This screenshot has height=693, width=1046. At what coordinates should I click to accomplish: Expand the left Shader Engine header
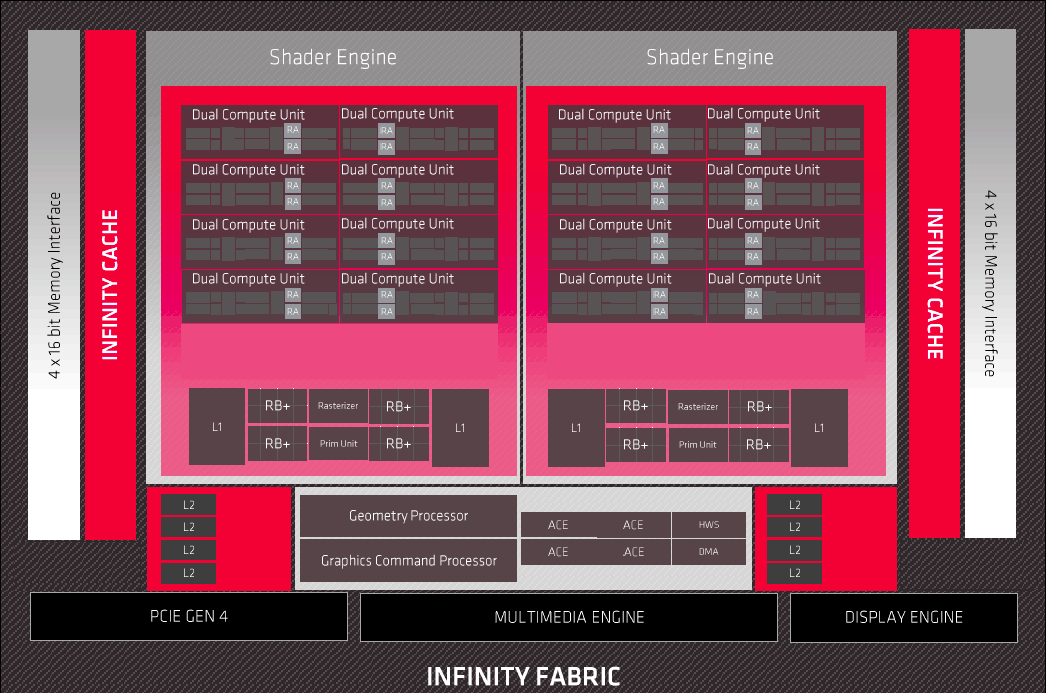coord(333,57)
